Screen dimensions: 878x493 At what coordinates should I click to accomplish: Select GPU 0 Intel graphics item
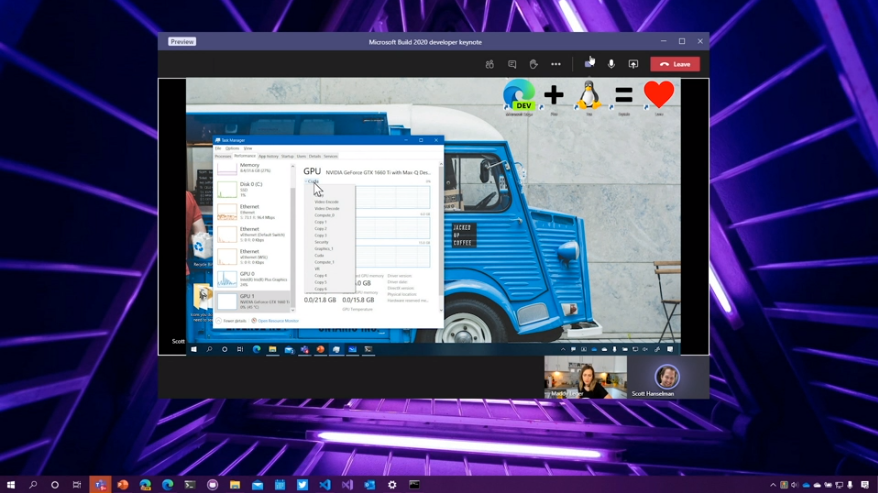pos(253,279)
